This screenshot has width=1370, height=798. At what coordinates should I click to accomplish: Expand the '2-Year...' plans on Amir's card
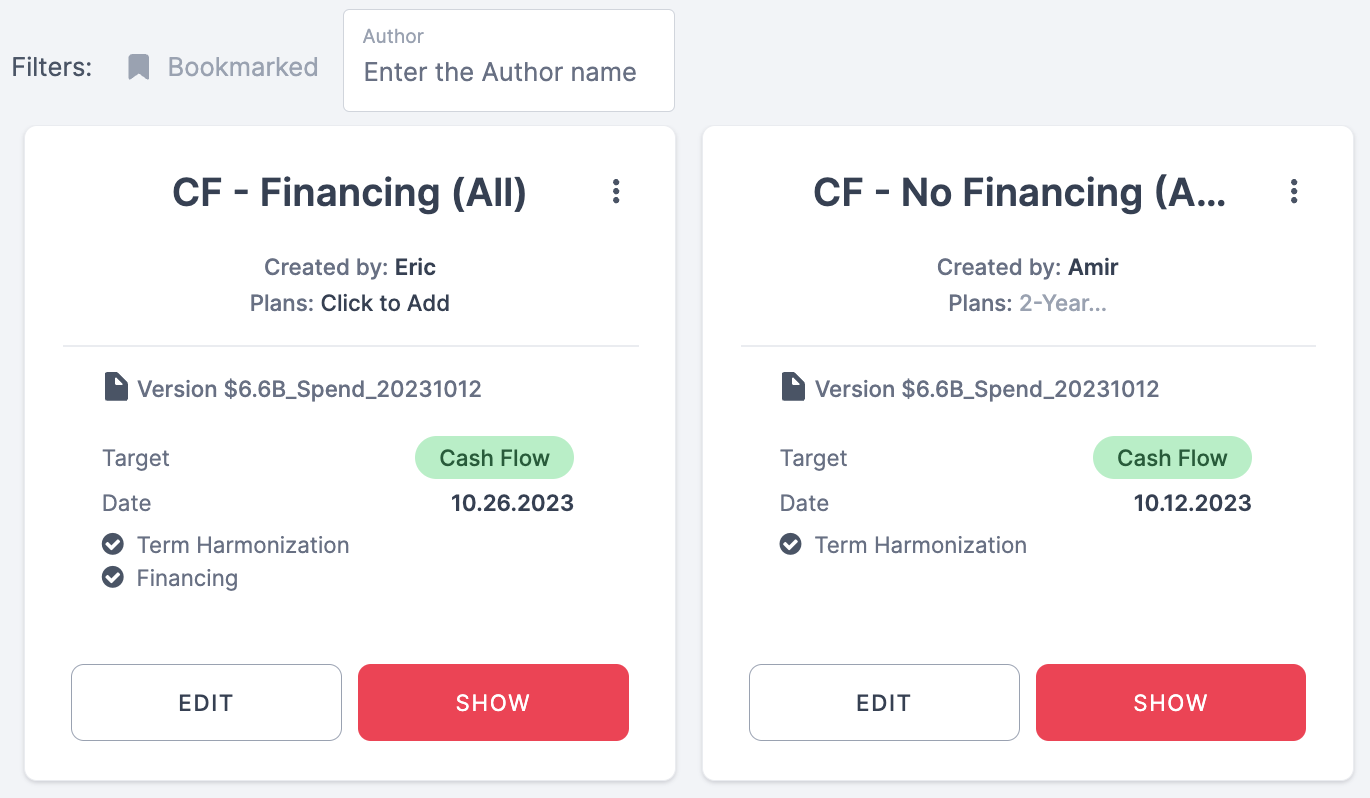(1062, 303)
